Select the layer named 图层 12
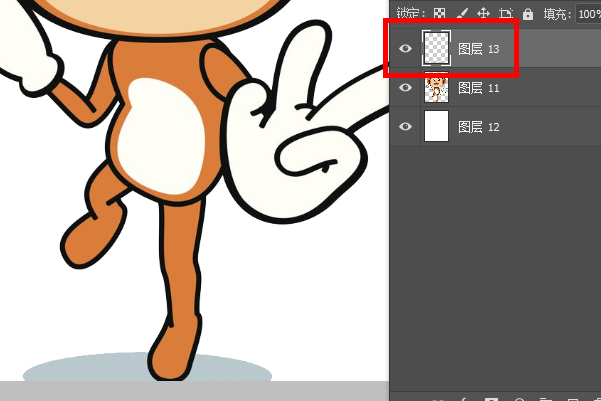 click(x=479, y=127)
